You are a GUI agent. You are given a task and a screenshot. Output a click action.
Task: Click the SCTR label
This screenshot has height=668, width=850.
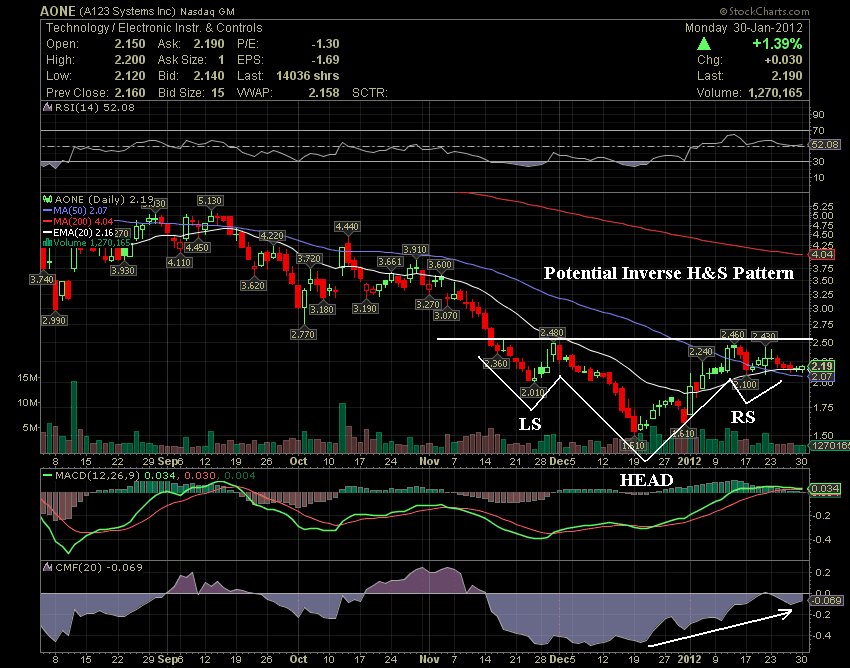click(370, 93)
